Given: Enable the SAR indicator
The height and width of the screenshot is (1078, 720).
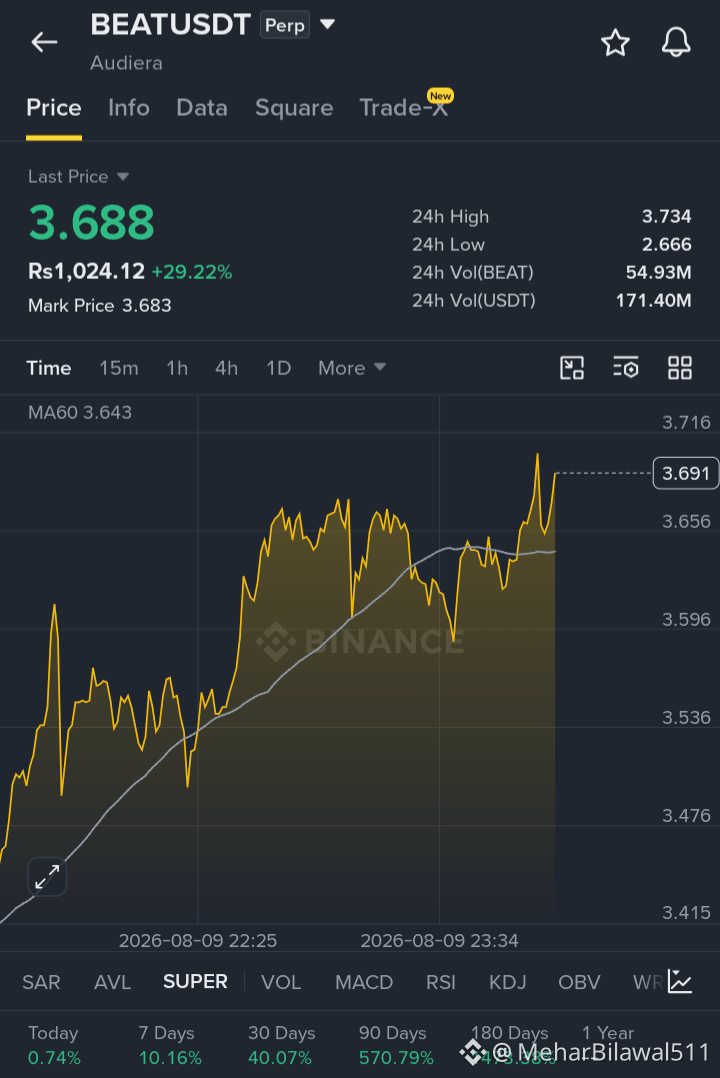Looking at the screenshot, I should point(41,982).
